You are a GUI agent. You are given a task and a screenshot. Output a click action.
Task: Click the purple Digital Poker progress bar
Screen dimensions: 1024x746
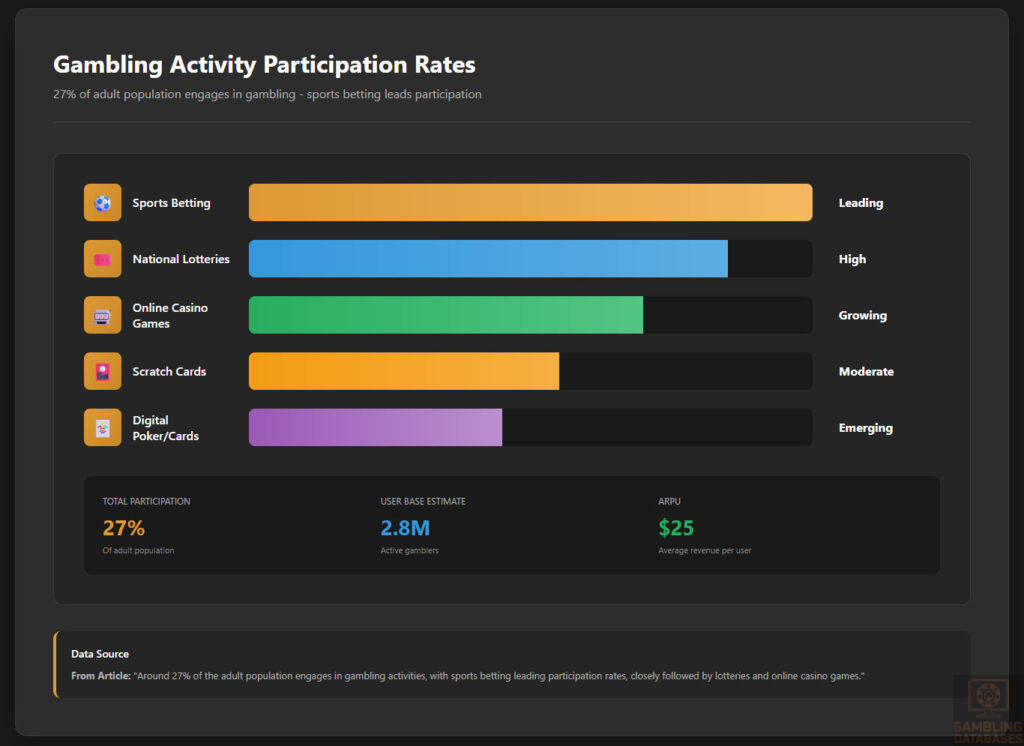pyautogui.click(x=374, y=427)
